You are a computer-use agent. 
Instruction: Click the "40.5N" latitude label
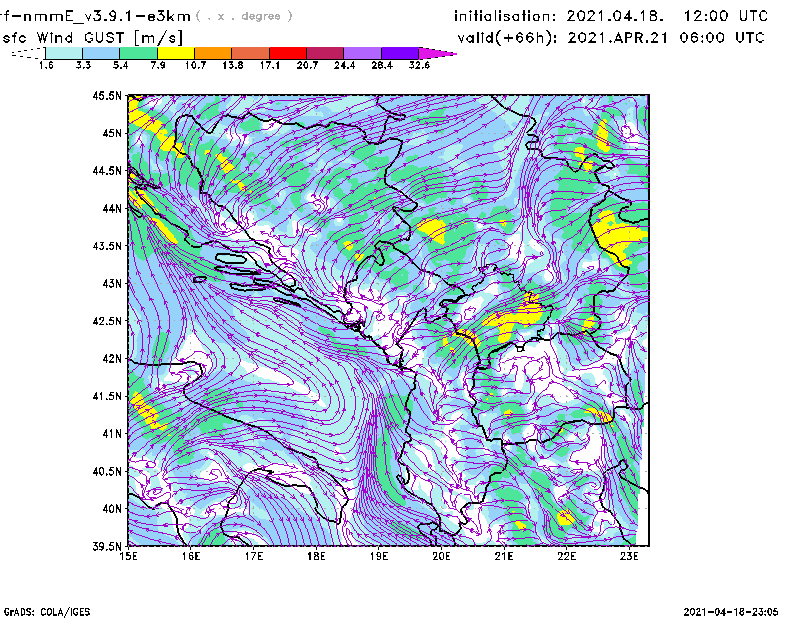(107, 471)
